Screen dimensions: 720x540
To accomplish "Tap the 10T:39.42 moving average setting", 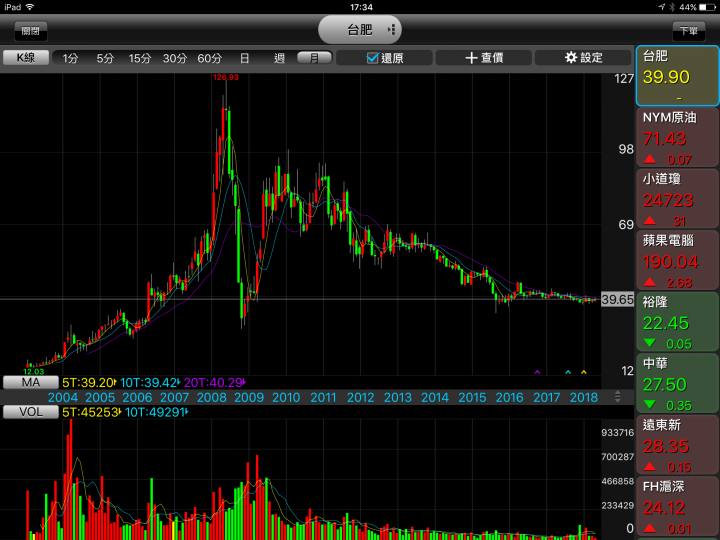I will coord(150,382).
